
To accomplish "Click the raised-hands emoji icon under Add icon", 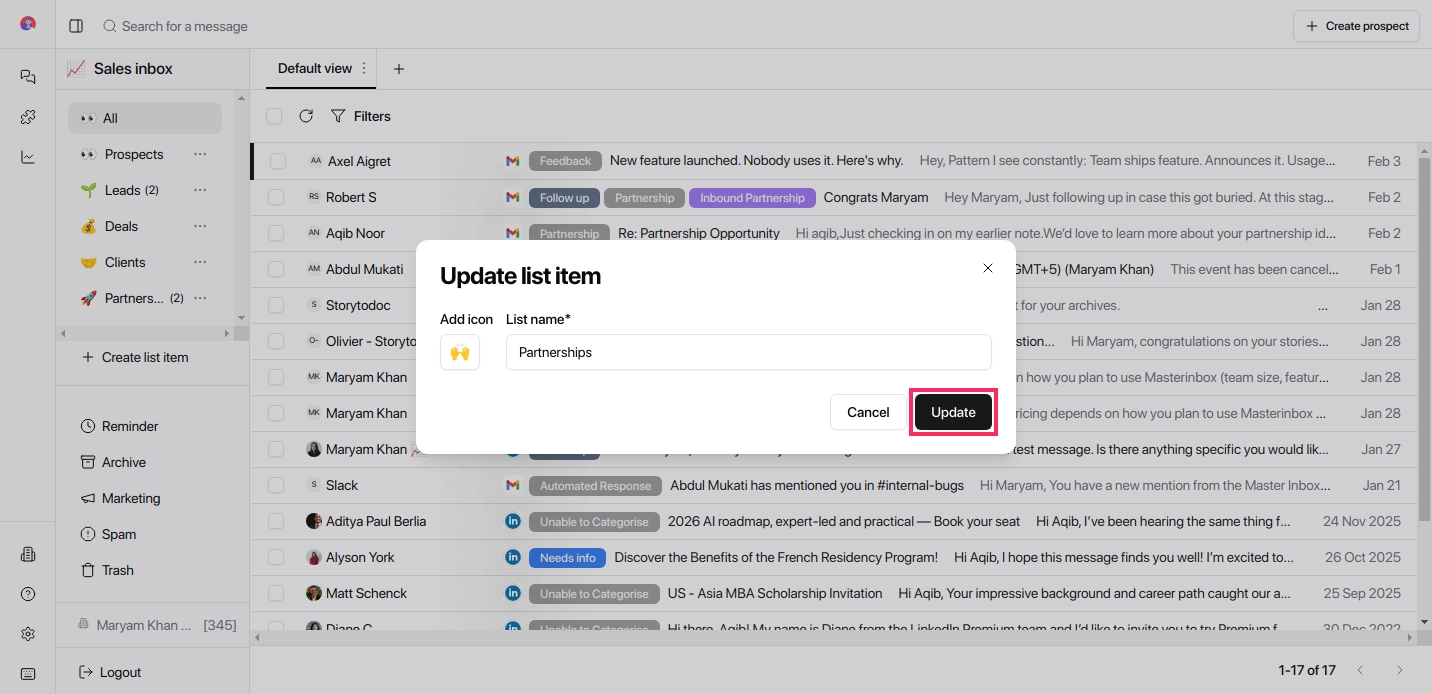I will (x=460, y=352).
